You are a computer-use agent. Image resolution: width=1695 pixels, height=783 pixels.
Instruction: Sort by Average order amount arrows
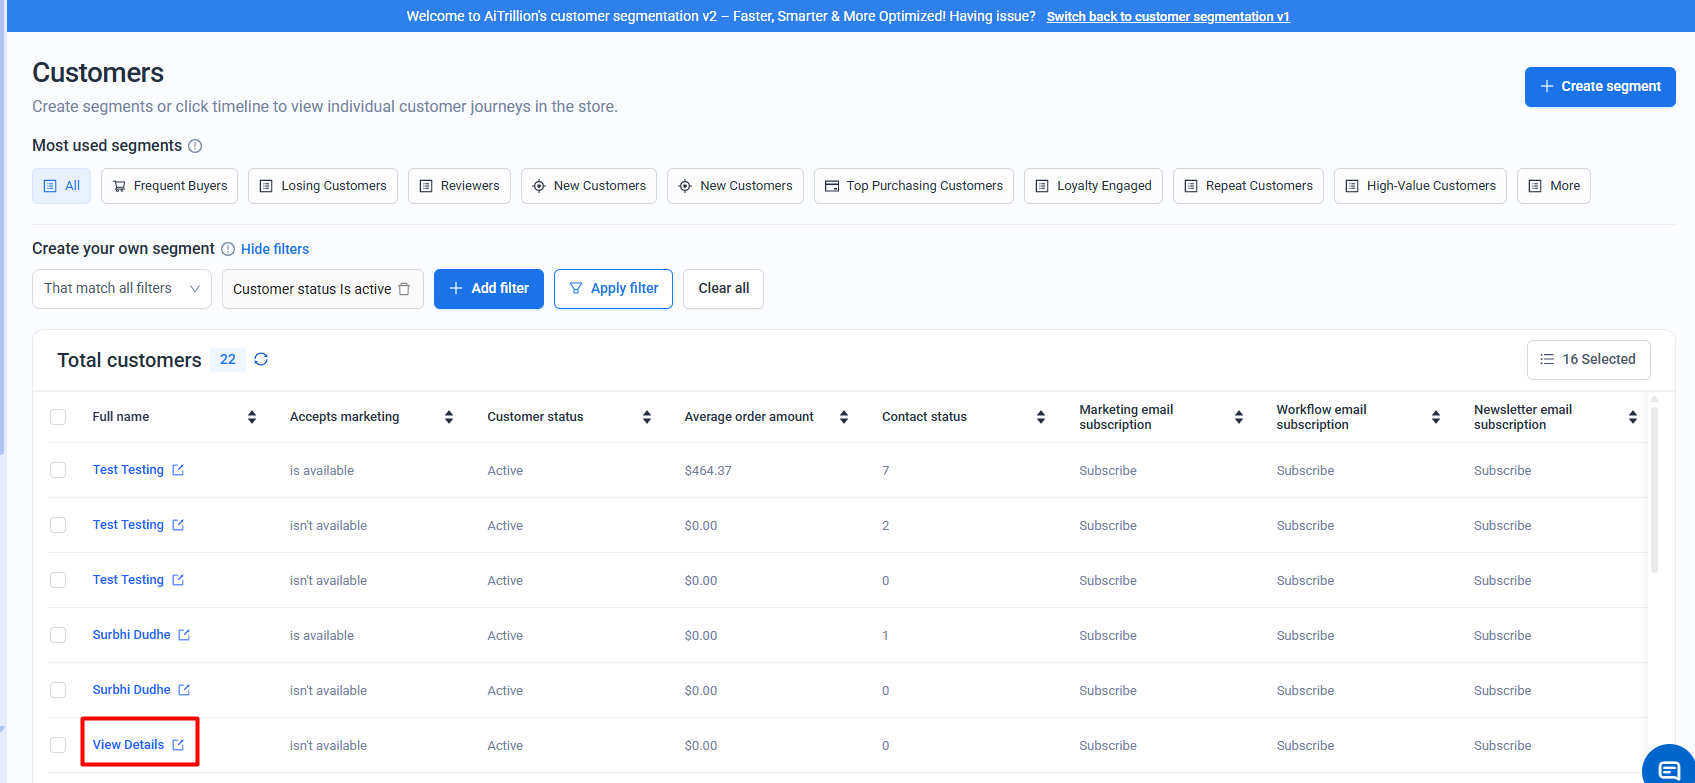(844, 417)
